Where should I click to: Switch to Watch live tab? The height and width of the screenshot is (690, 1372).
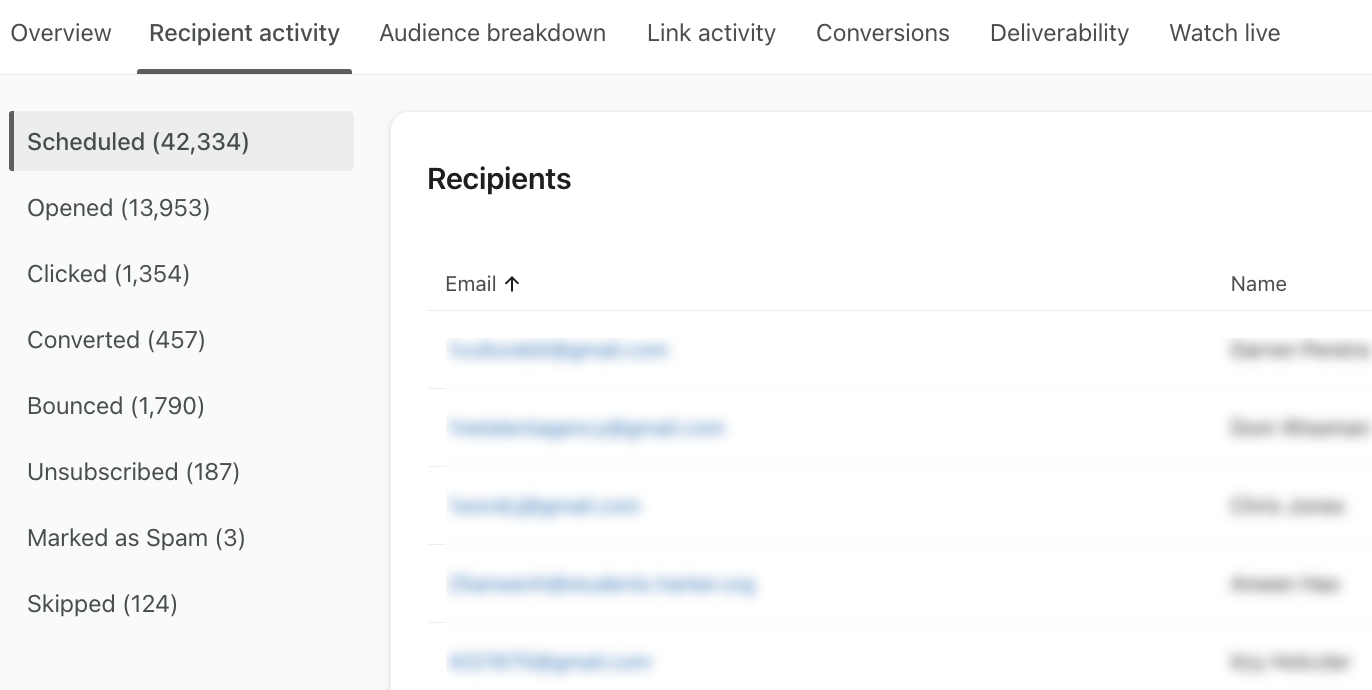[x=1224, y=33]
